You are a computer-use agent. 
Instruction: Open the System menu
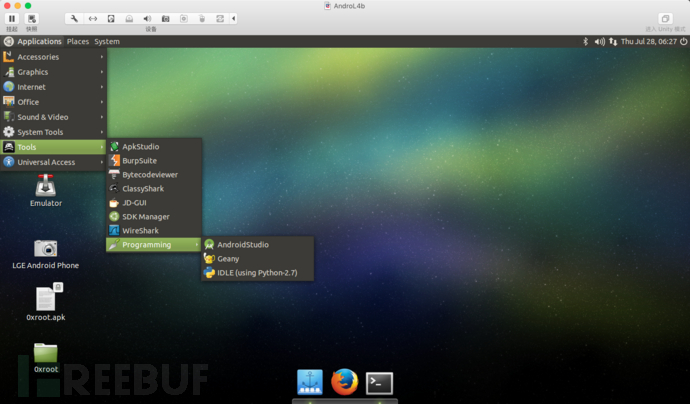tap(107, 41)
